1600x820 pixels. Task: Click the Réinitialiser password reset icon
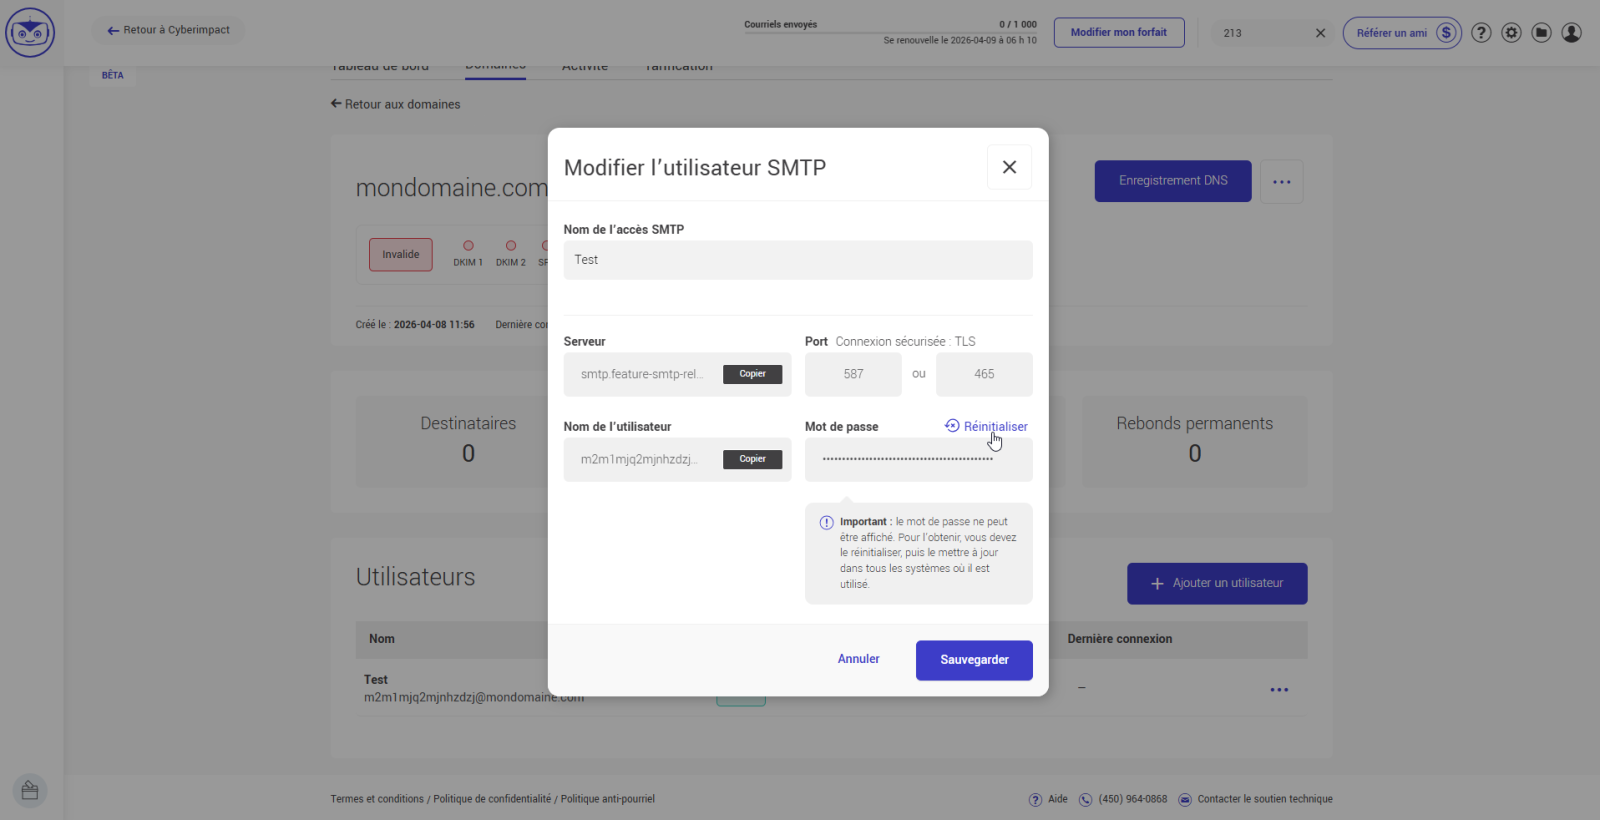[x=952, y=426]
